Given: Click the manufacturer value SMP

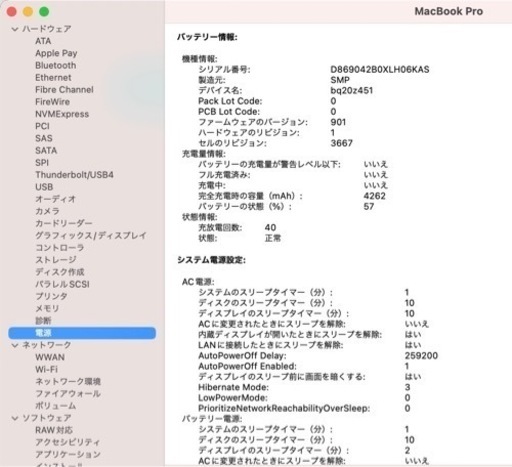Looking at the screenshot, I should pyautogui.click(x=340, y=80).
